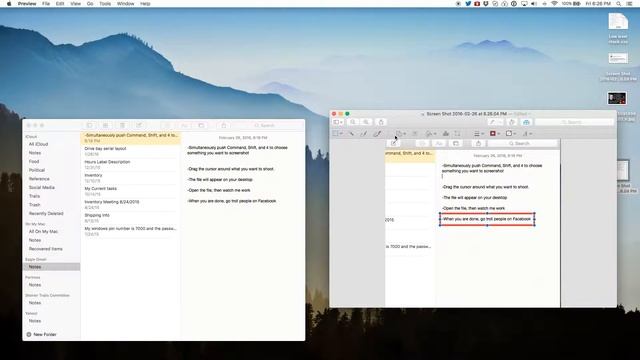Screen dimensions: 640x360
Task: Click the Preview window Search field
Action: point(574,122)
